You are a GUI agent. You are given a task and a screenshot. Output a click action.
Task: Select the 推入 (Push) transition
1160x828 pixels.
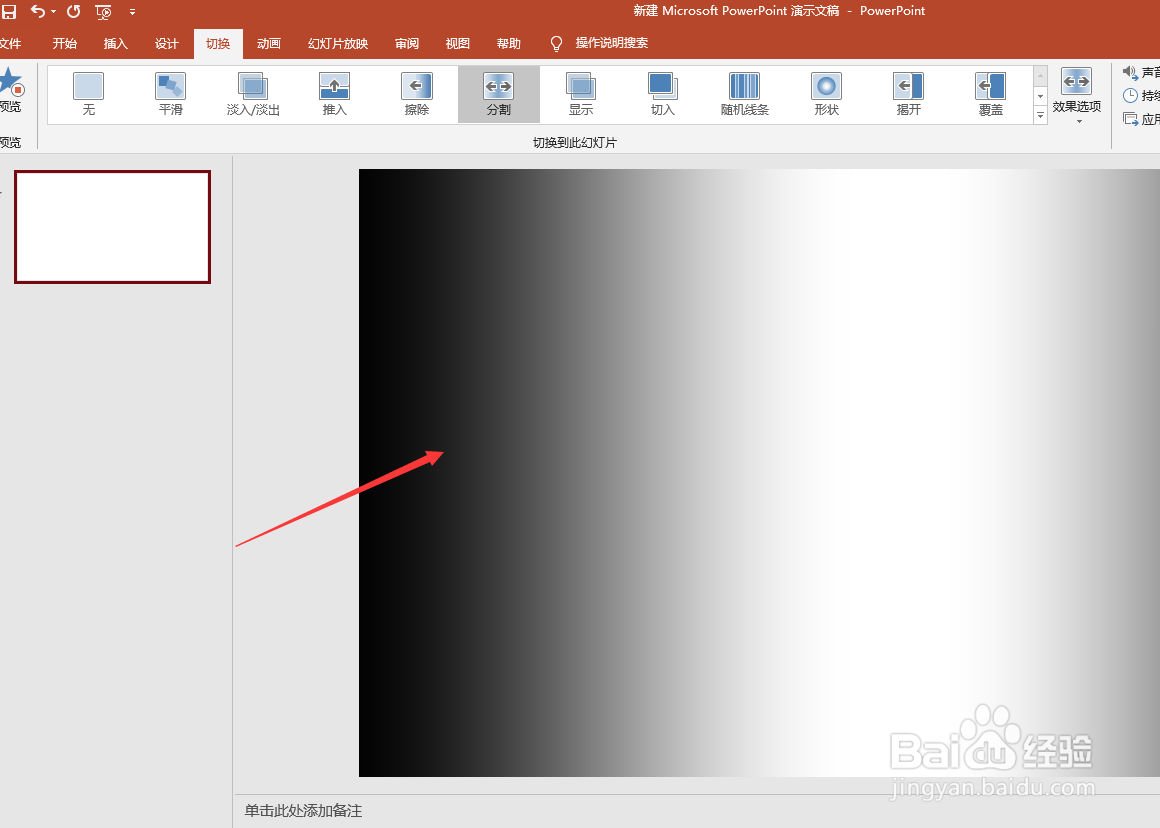pos(334,94)
